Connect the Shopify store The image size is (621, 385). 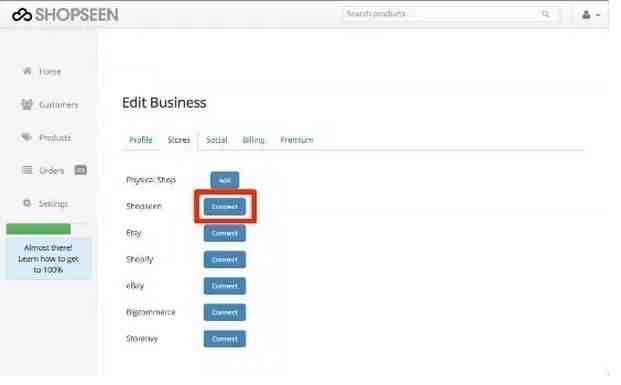(225, 260)
